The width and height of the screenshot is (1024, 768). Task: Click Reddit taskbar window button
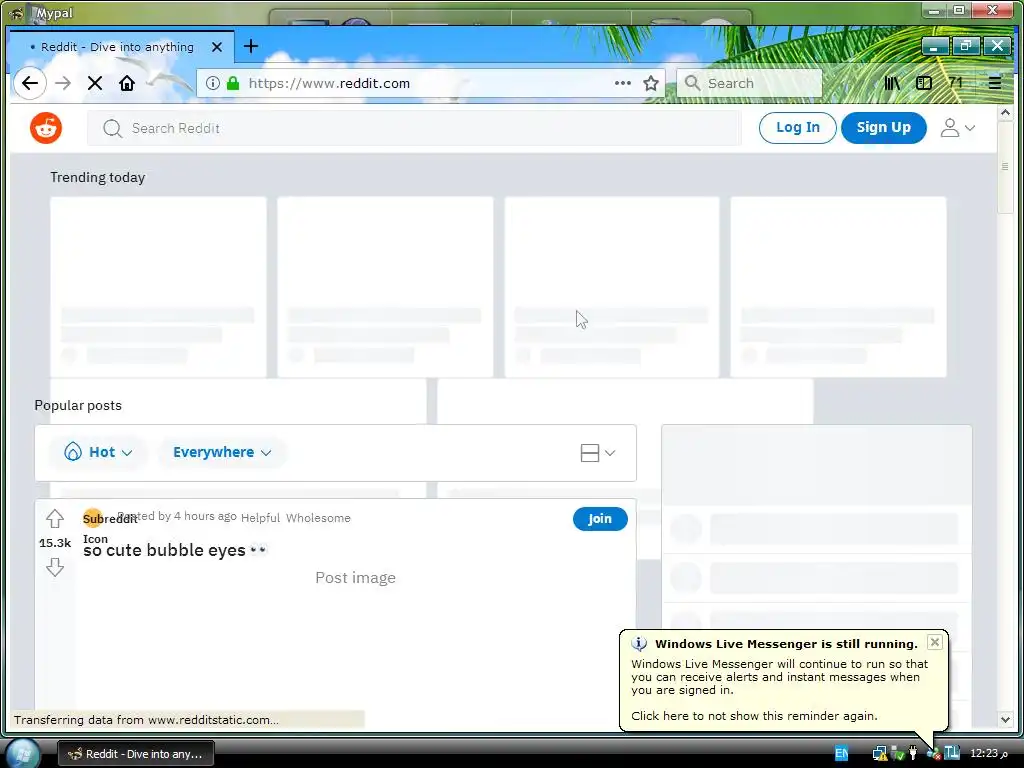136,754
